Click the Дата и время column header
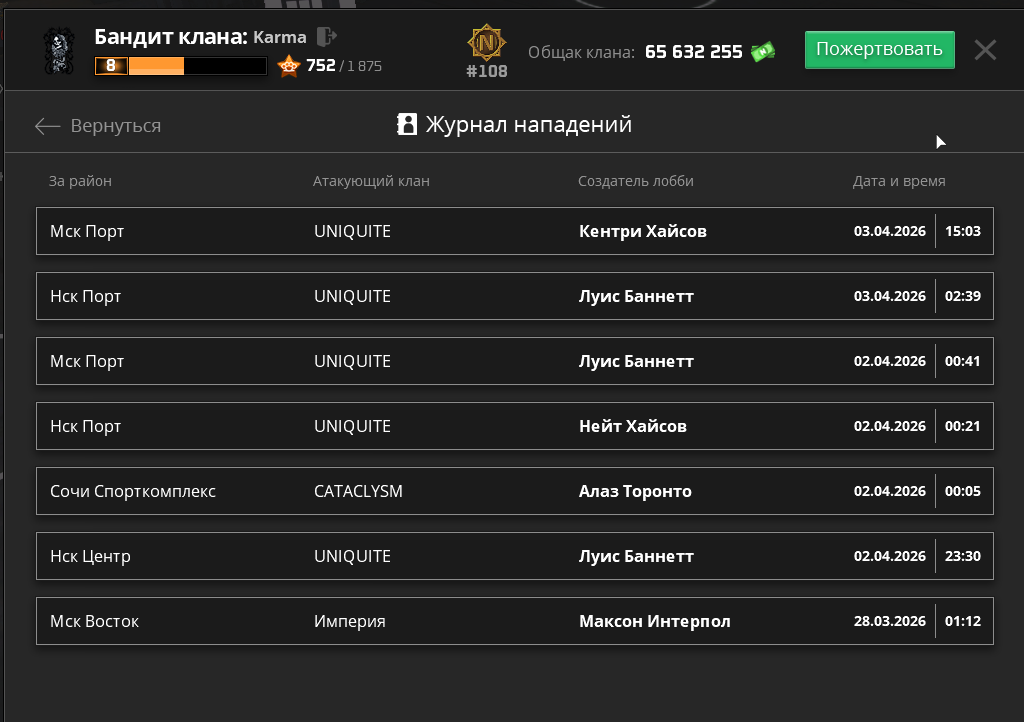The width and height of the screenshot is (1024, 722). 898,181
